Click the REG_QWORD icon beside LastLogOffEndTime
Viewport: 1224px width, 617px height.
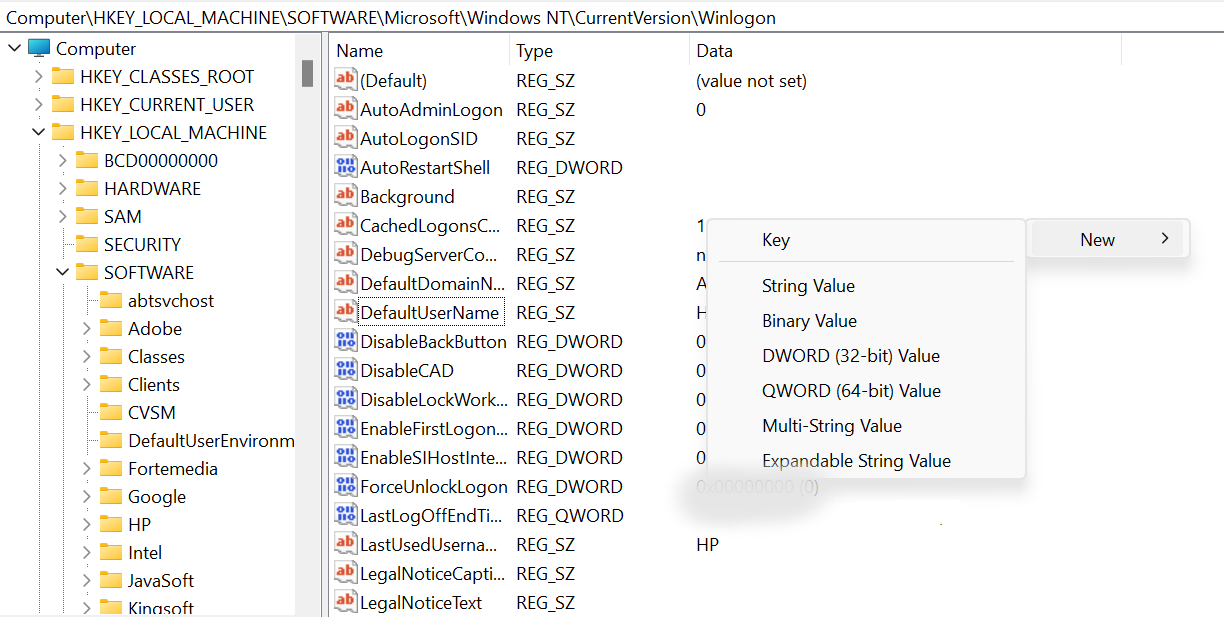(x=345, y=515)
